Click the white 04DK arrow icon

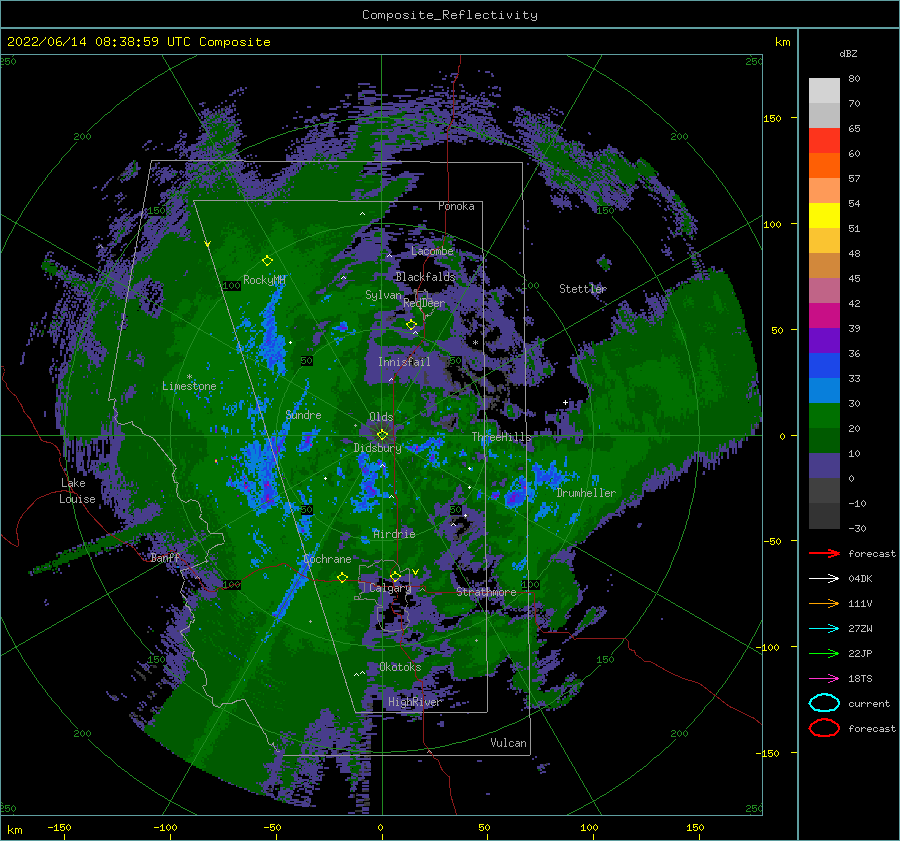[x=824, y=578]
